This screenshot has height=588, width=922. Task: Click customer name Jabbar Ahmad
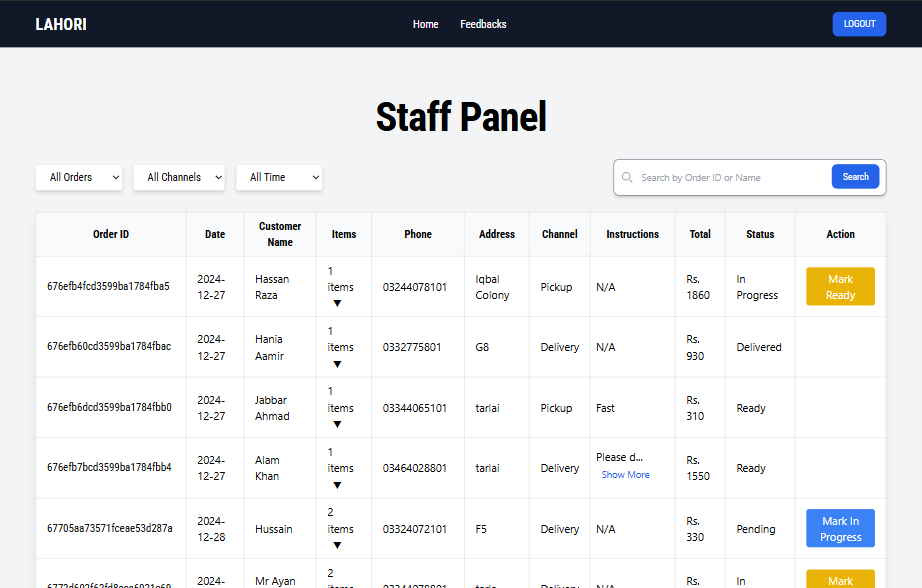[x=272, y=408]
